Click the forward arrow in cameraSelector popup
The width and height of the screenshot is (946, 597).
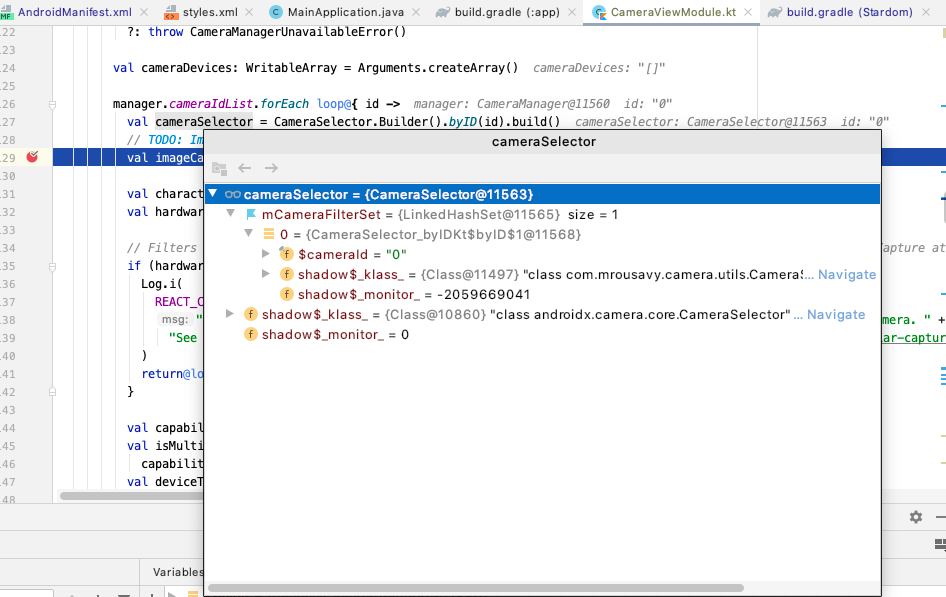click(x=269, y=168)
